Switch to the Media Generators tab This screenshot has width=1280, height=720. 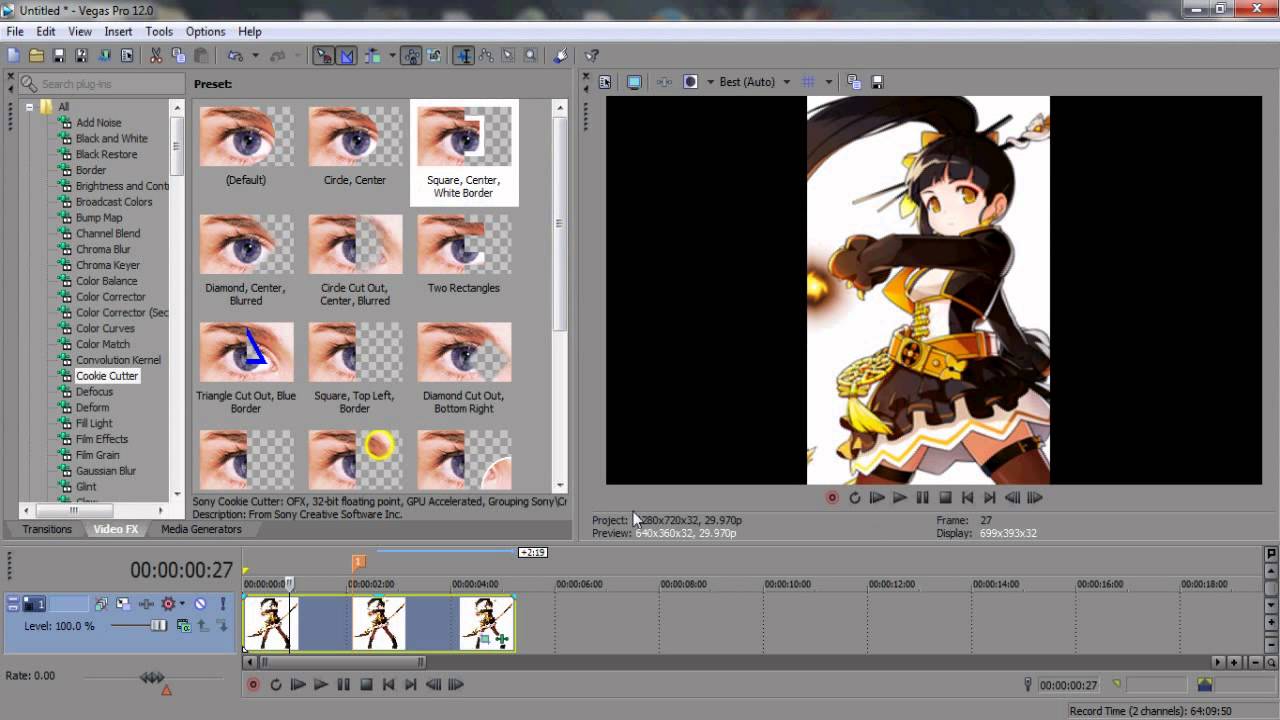[x=201, y=529]
